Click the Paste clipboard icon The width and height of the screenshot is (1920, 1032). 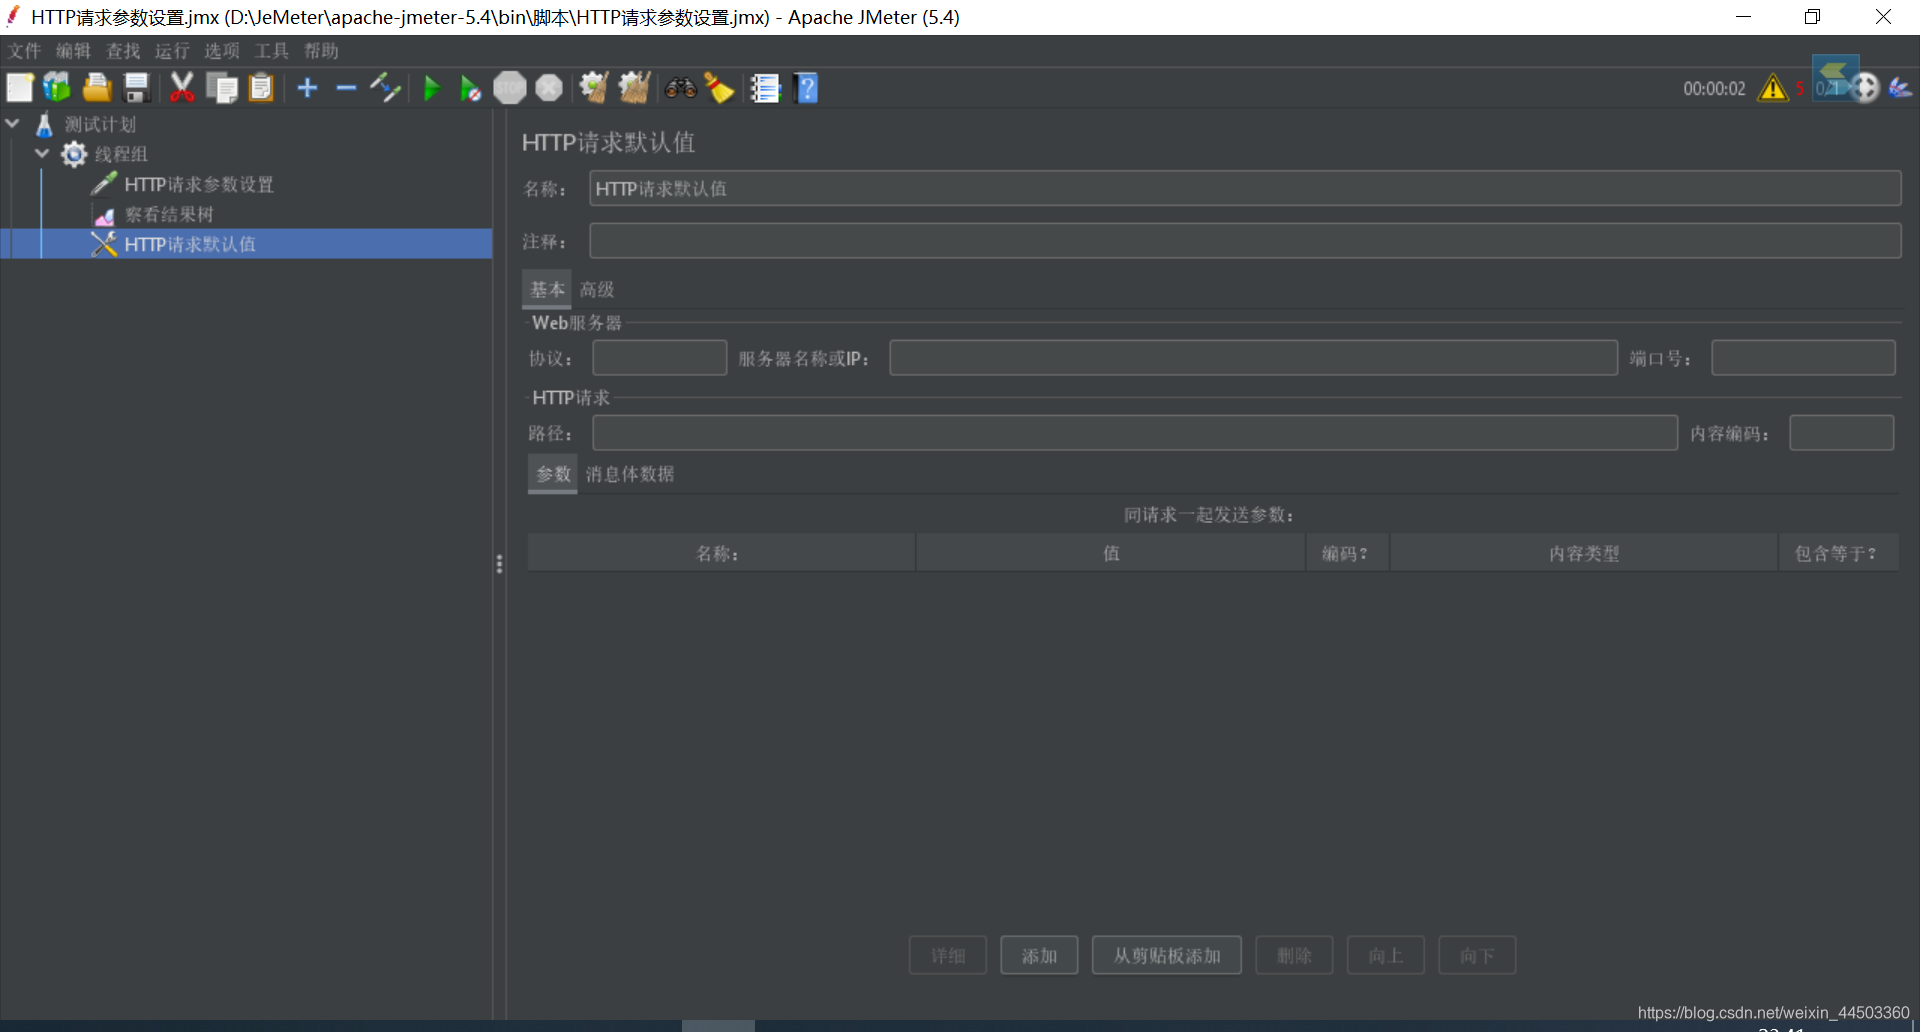coord(261,88)
